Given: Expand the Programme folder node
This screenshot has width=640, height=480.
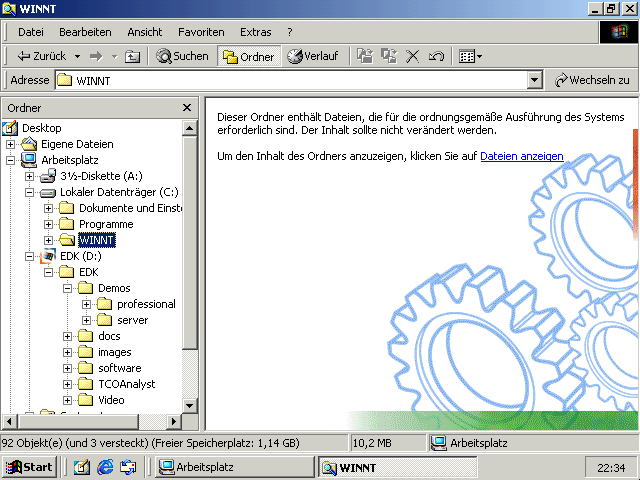Looking at the screenshot, I should (49, 224).
